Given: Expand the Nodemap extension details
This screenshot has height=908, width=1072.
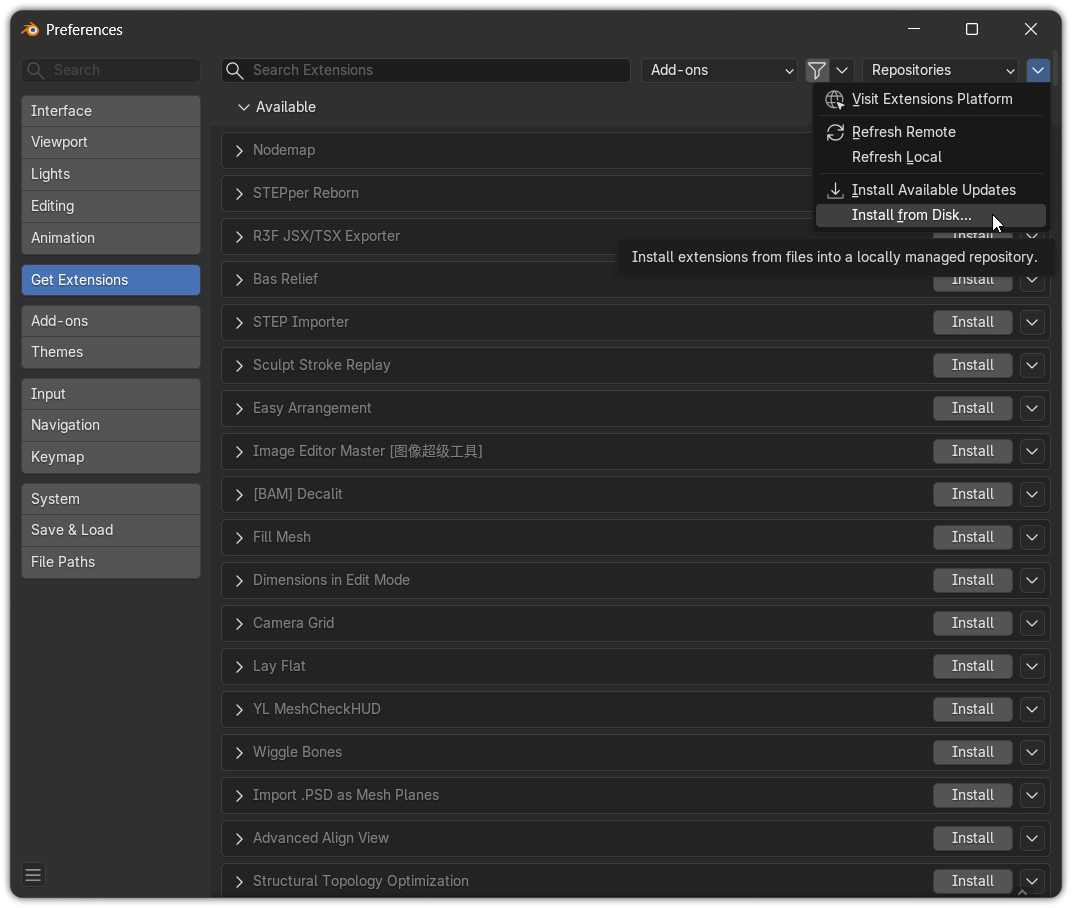Looking at the screenshot, I should pyautogui.click(x=239, y=150).
